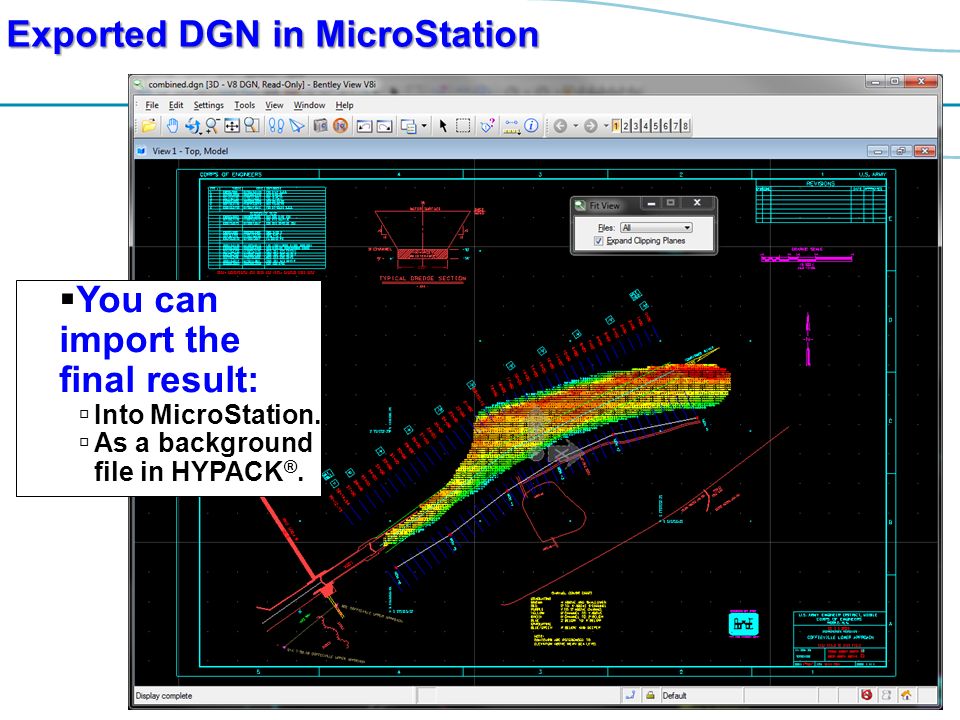
Task: Toggle view 3 in view toggles
Action: point(636,126)
